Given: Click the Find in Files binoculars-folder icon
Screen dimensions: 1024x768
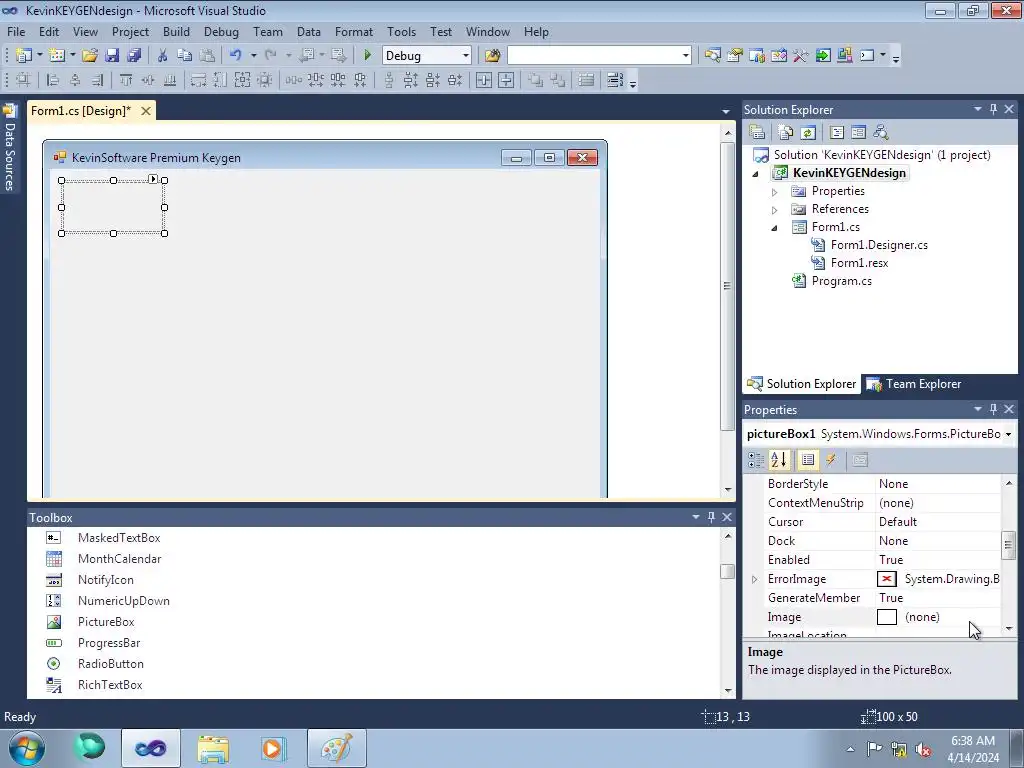Looking at the screenshot, I should click(492, 56).
